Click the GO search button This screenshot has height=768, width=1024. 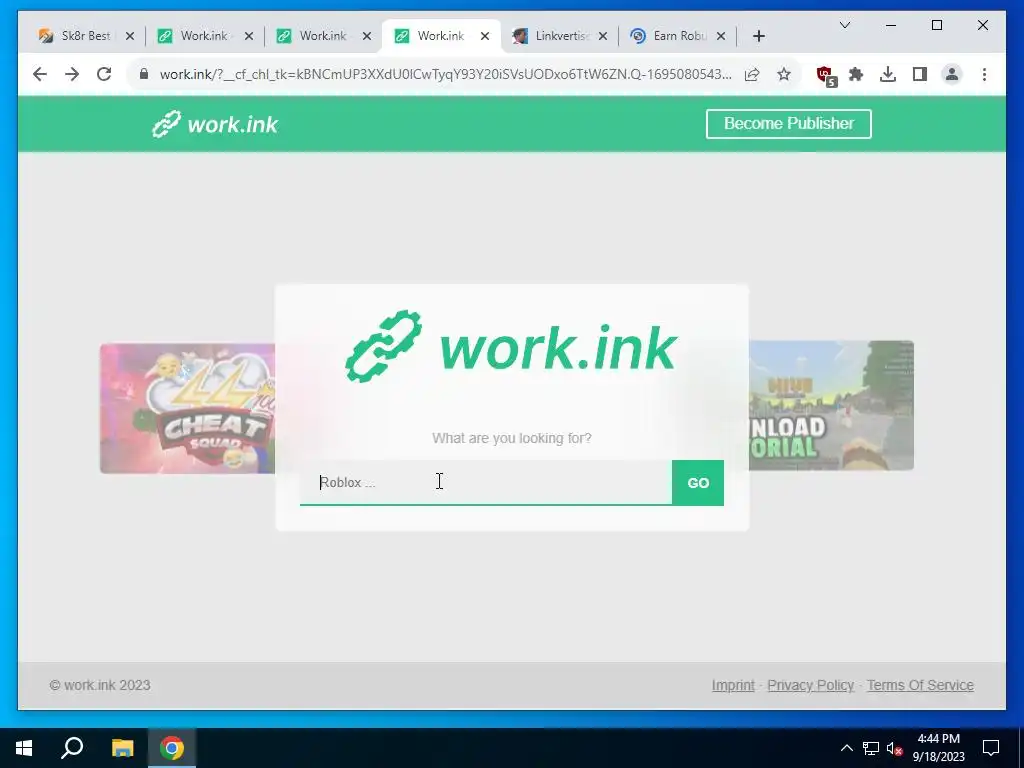(x=697, y=483)
